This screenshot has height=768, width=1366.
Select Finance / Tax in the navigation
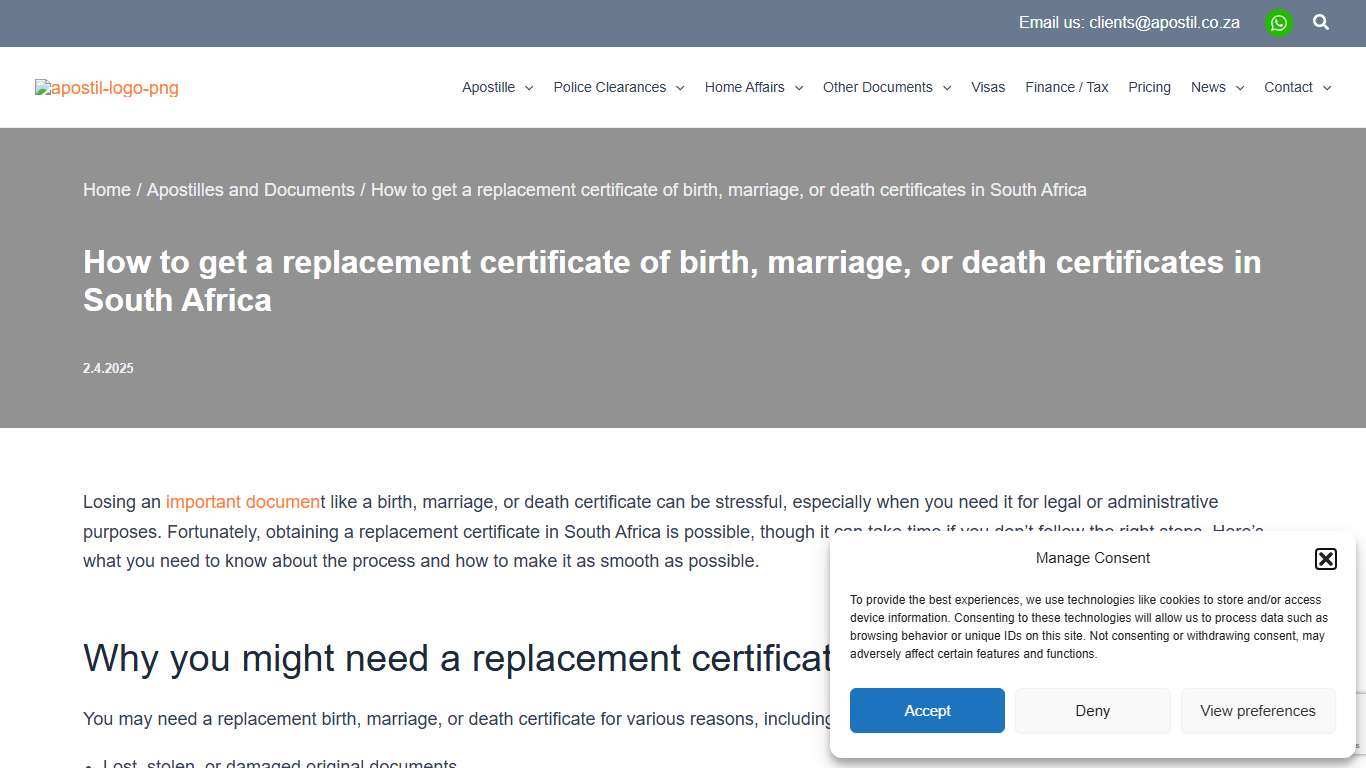click(x=1066, y=87)
